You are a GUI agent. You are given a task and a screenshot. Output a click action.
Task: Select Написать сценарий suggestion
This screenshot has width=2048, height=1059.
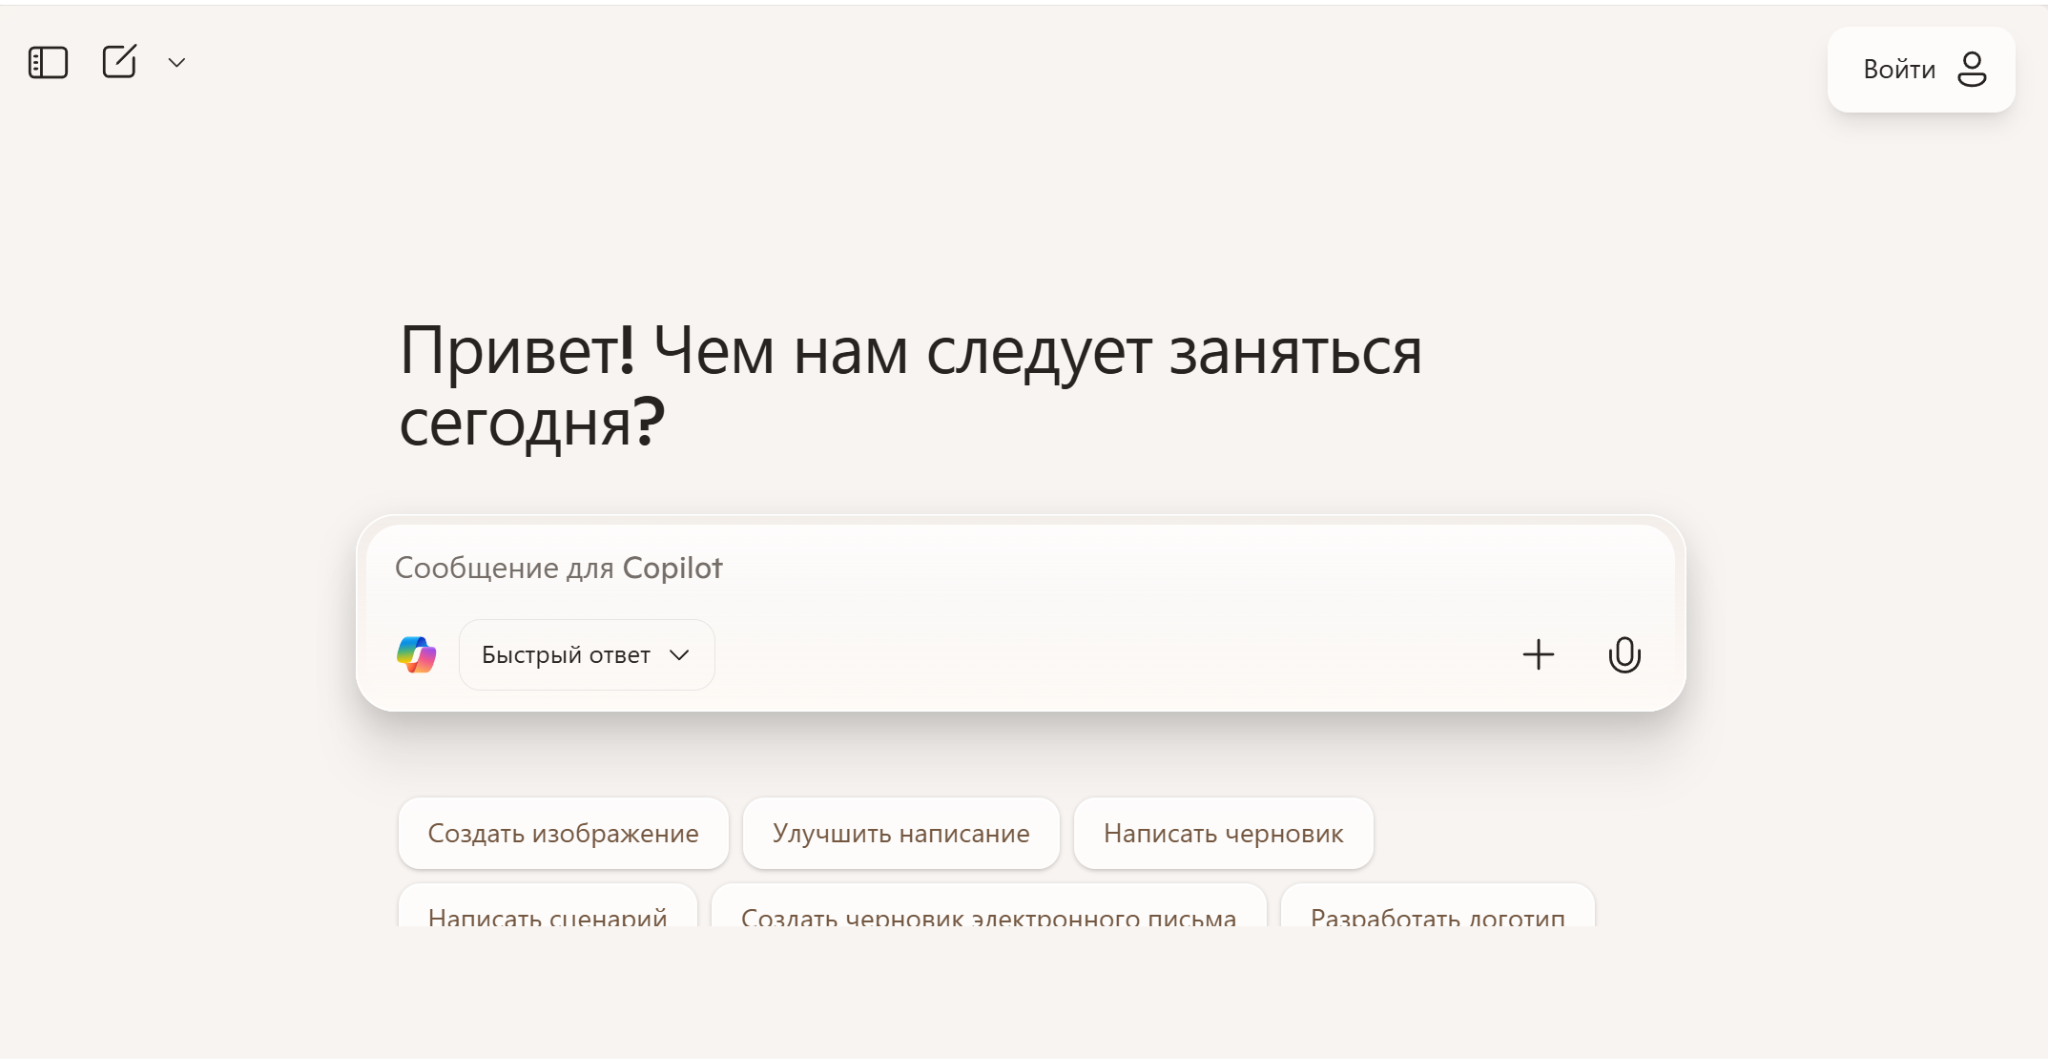547,916
